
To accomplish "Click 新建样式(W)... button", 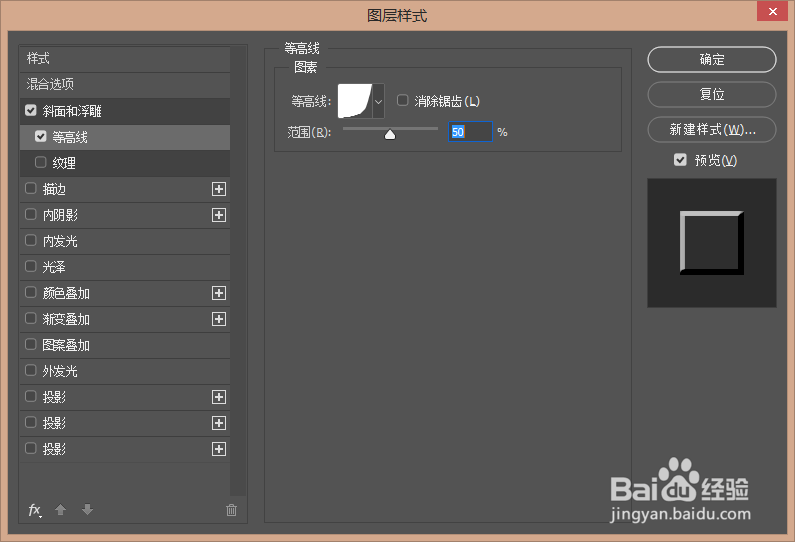I will pos(712,130).
